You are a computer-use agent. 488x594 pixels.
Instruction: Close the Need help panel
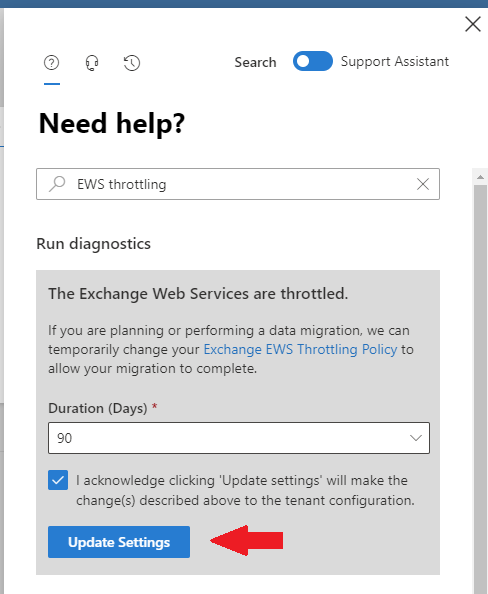pos(472,24)
